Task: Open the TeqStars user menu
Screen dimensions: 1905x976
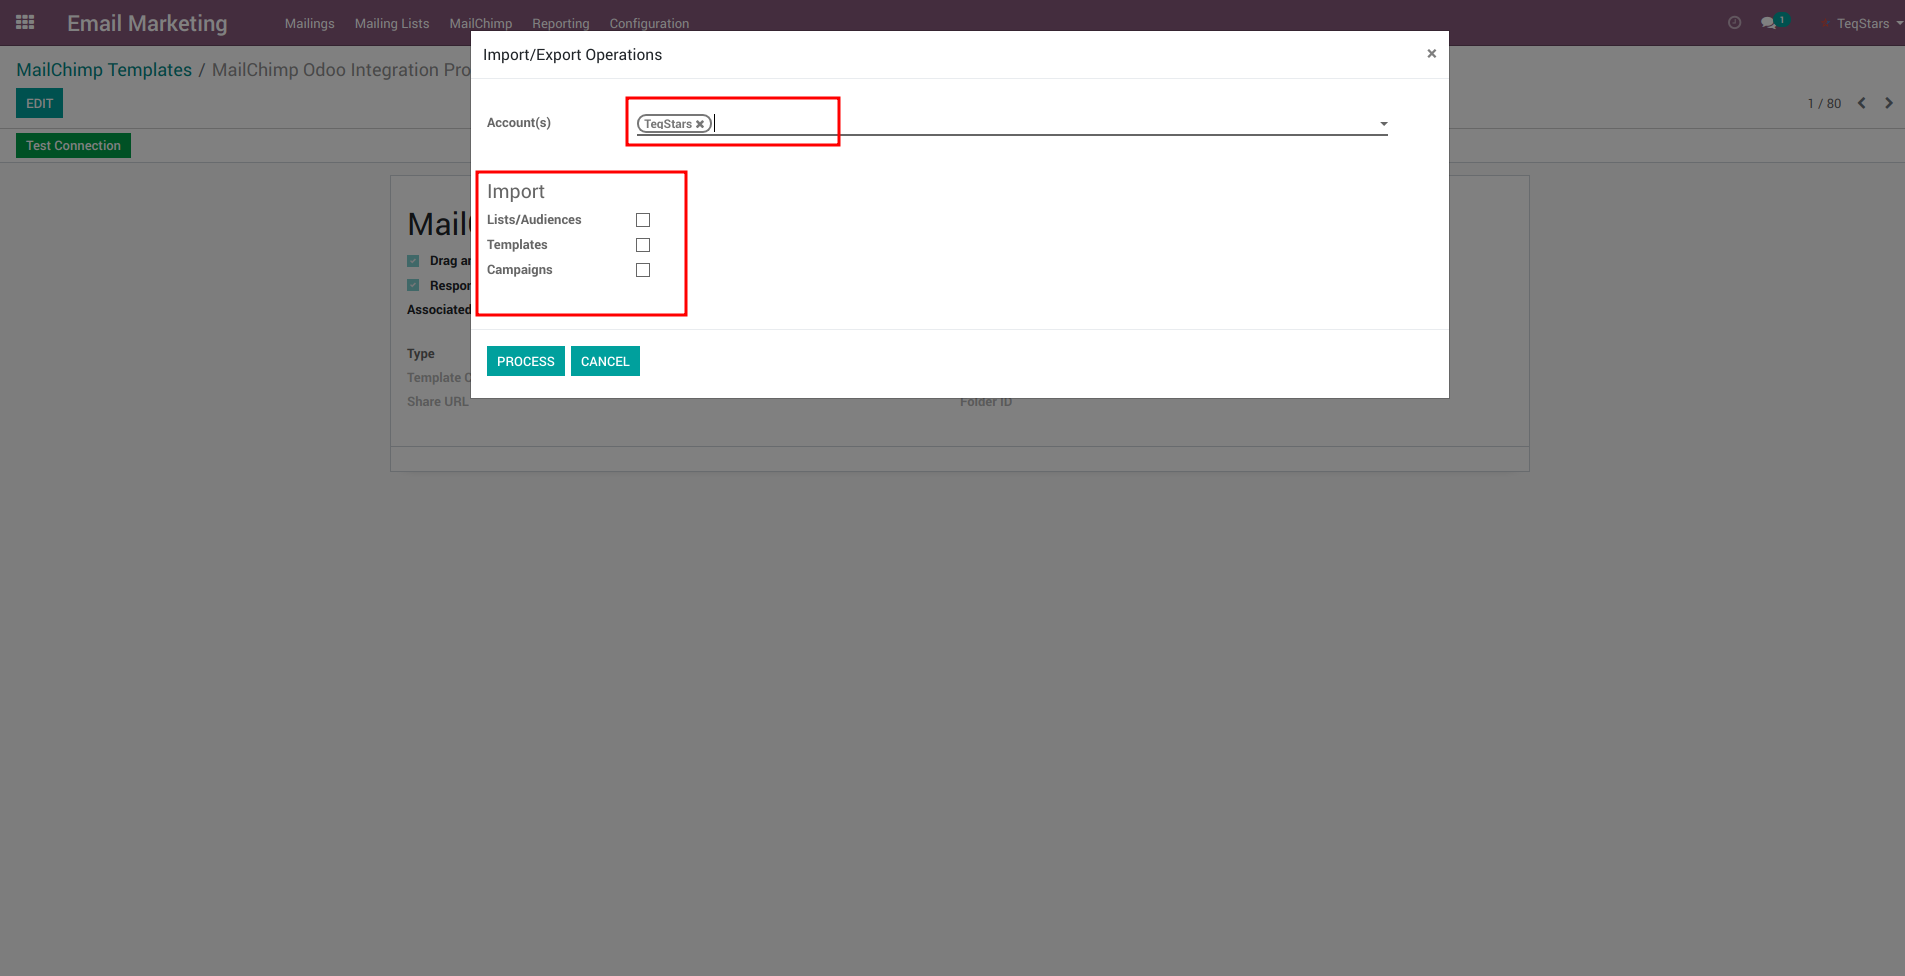Action: tap(1866, 23)
